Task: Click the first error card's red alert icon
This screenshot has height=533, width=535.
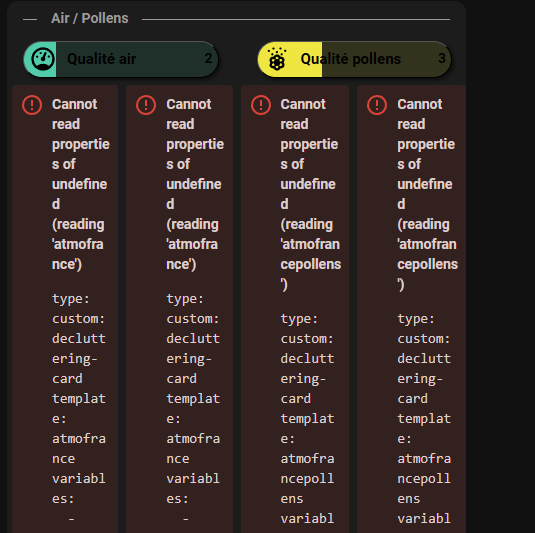Action: 32,105
